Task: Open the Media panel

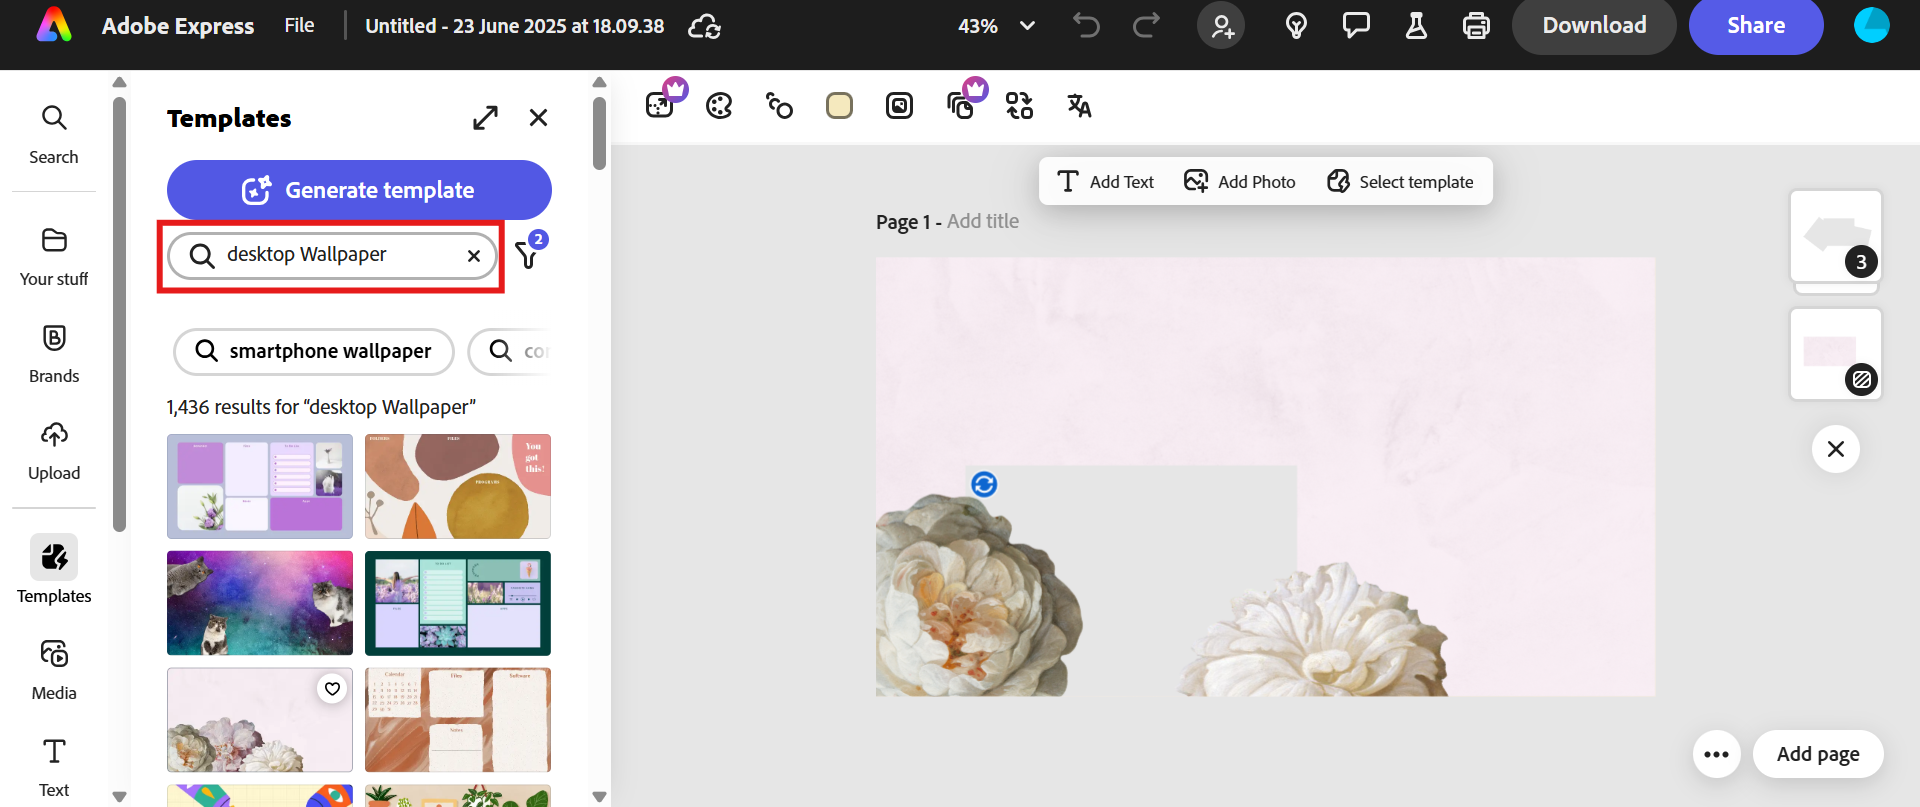Action: [54, 670]
